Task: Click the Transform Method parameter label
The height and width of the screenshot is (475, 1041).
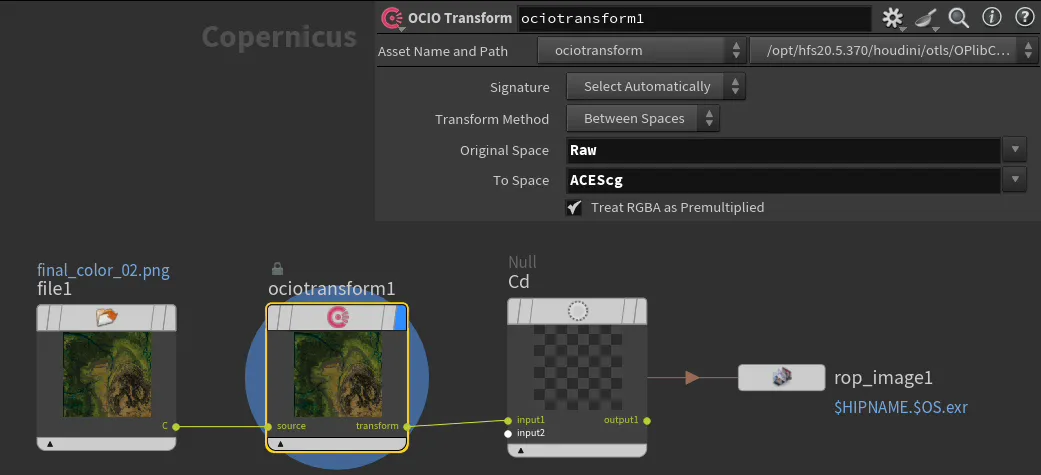Action: [x=492, y=120]
